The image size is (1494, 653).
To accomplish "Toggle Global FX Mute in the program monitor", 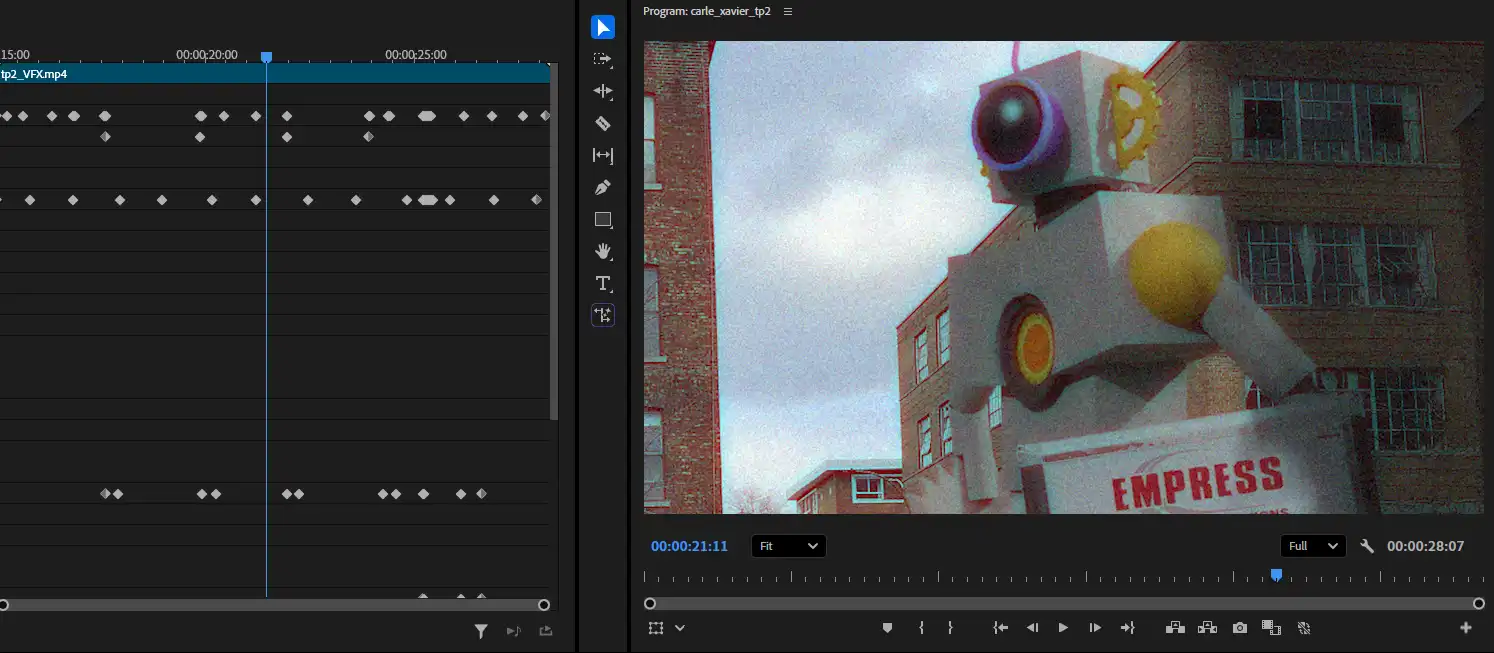I will point(1304,627).
